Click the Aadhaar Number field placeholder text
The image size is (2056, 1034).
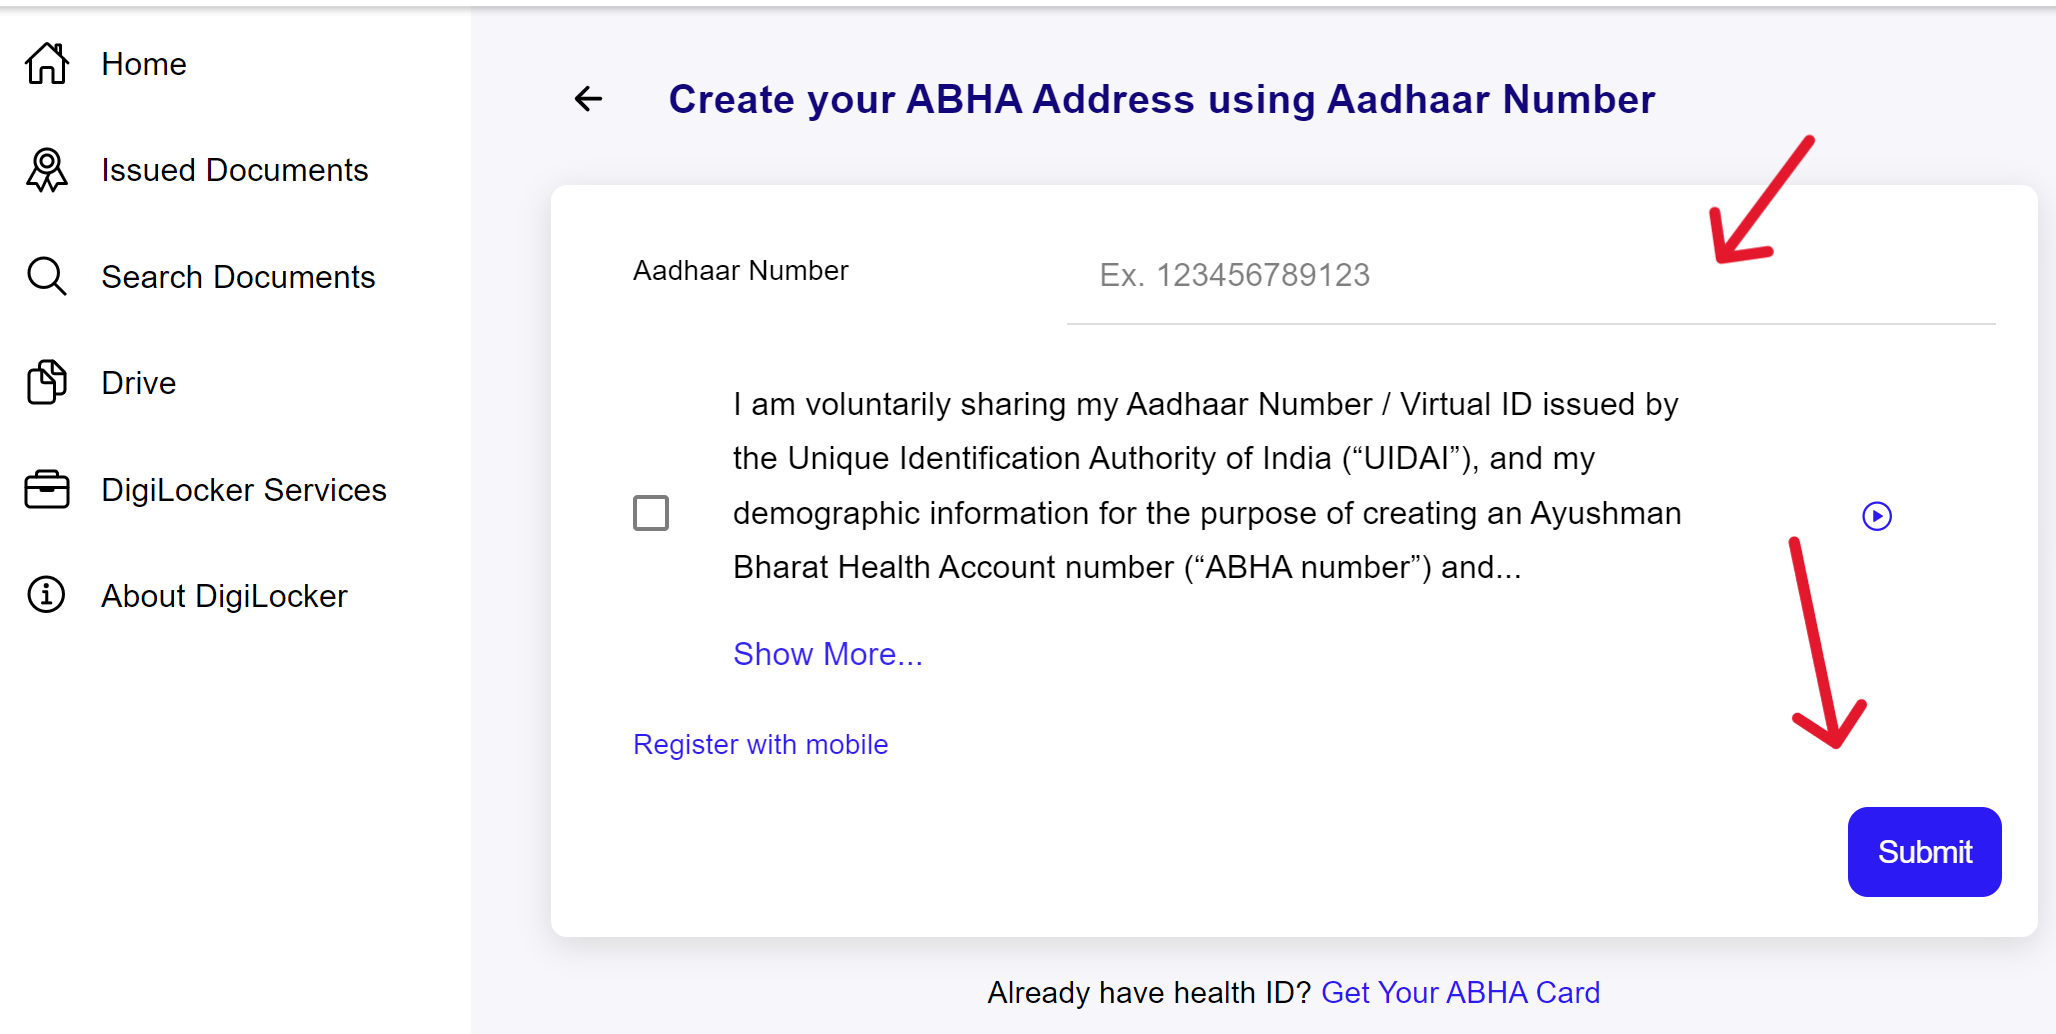[1236, 275]
